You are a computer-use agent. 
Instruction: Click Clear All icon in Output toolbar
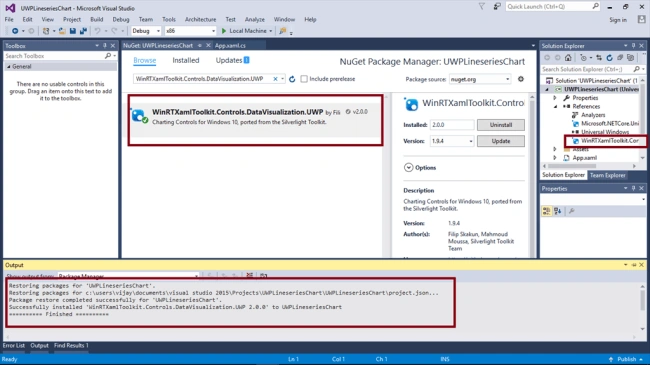click(x=250, y=275)
